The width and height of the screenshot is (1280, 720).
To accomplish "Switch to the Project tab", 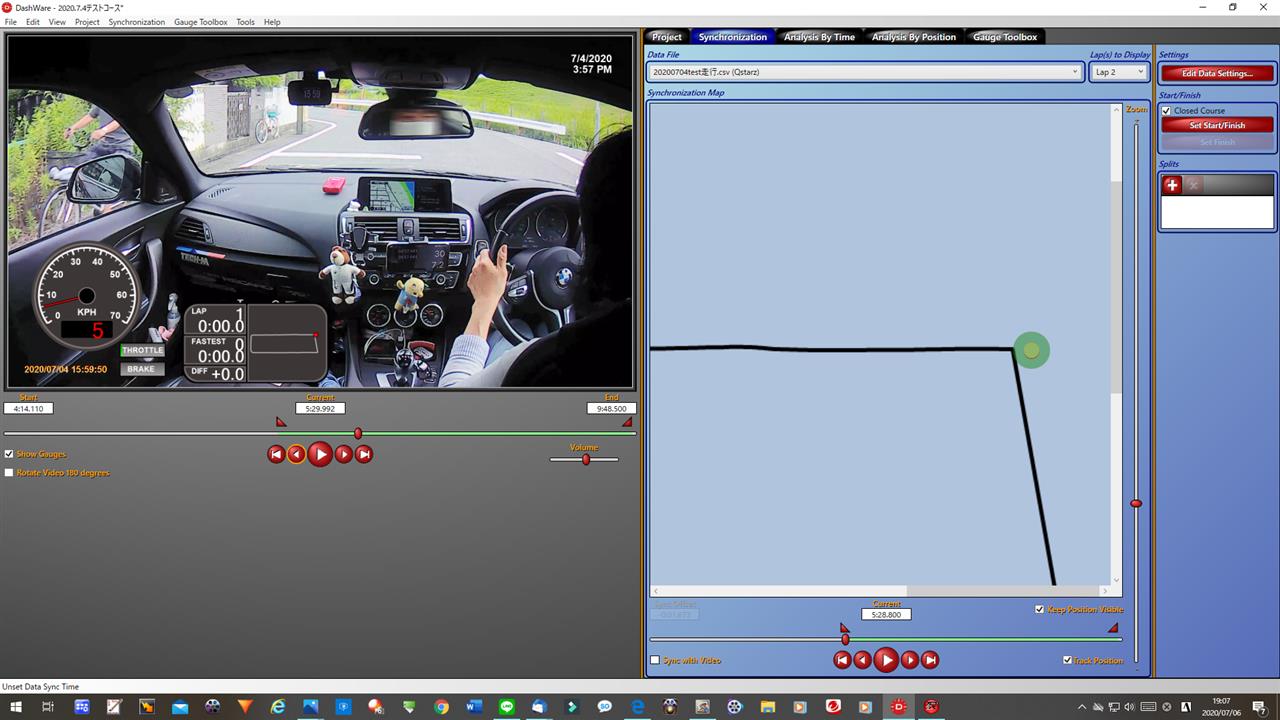I will point(667,37).
